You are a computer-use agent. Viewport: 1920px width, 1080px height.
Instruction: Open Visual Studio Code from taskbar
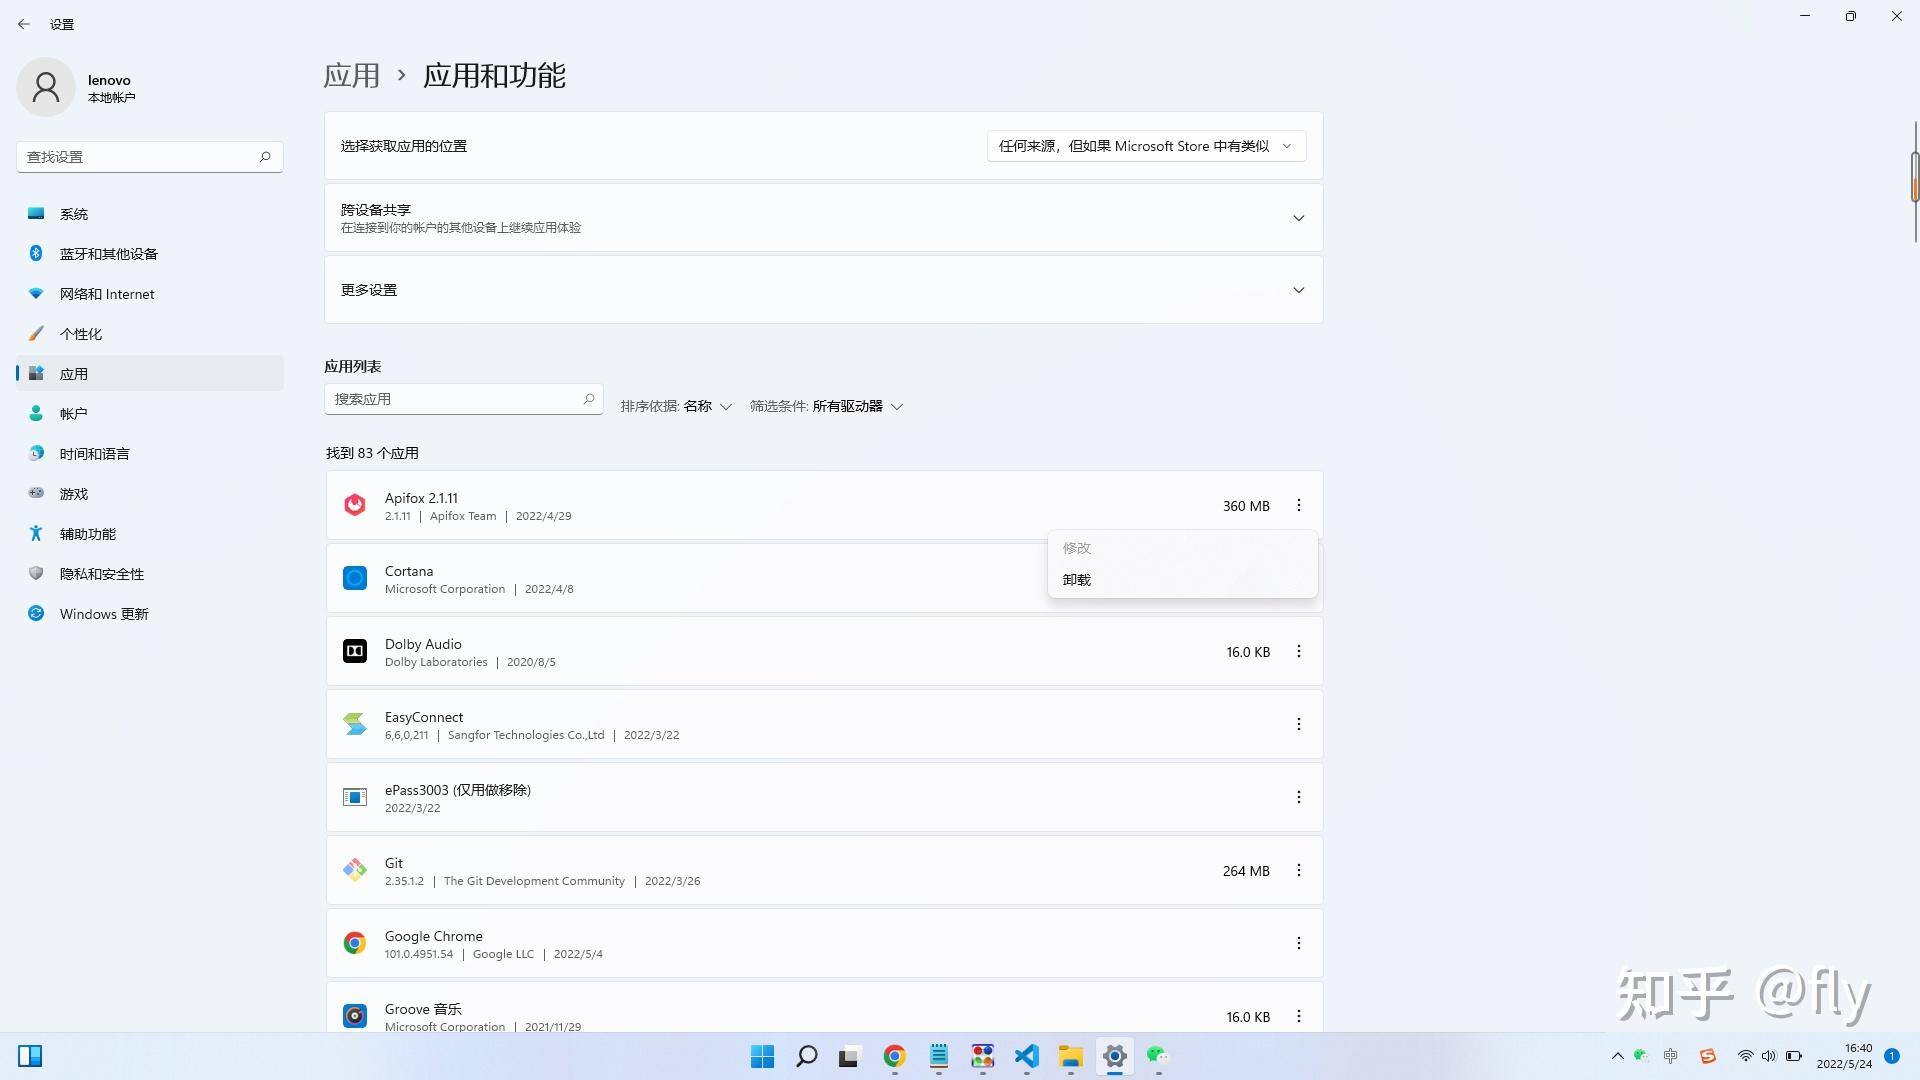1027,1056
